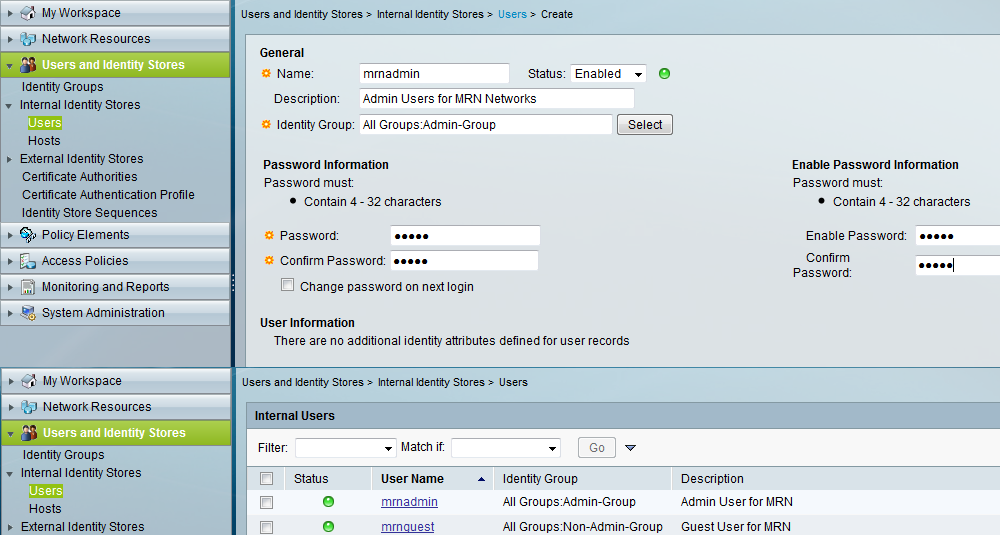Open the Status dropdown showing Enabled
The height and width of the screenshot is (544, 1000).
(x=608, y=74)
